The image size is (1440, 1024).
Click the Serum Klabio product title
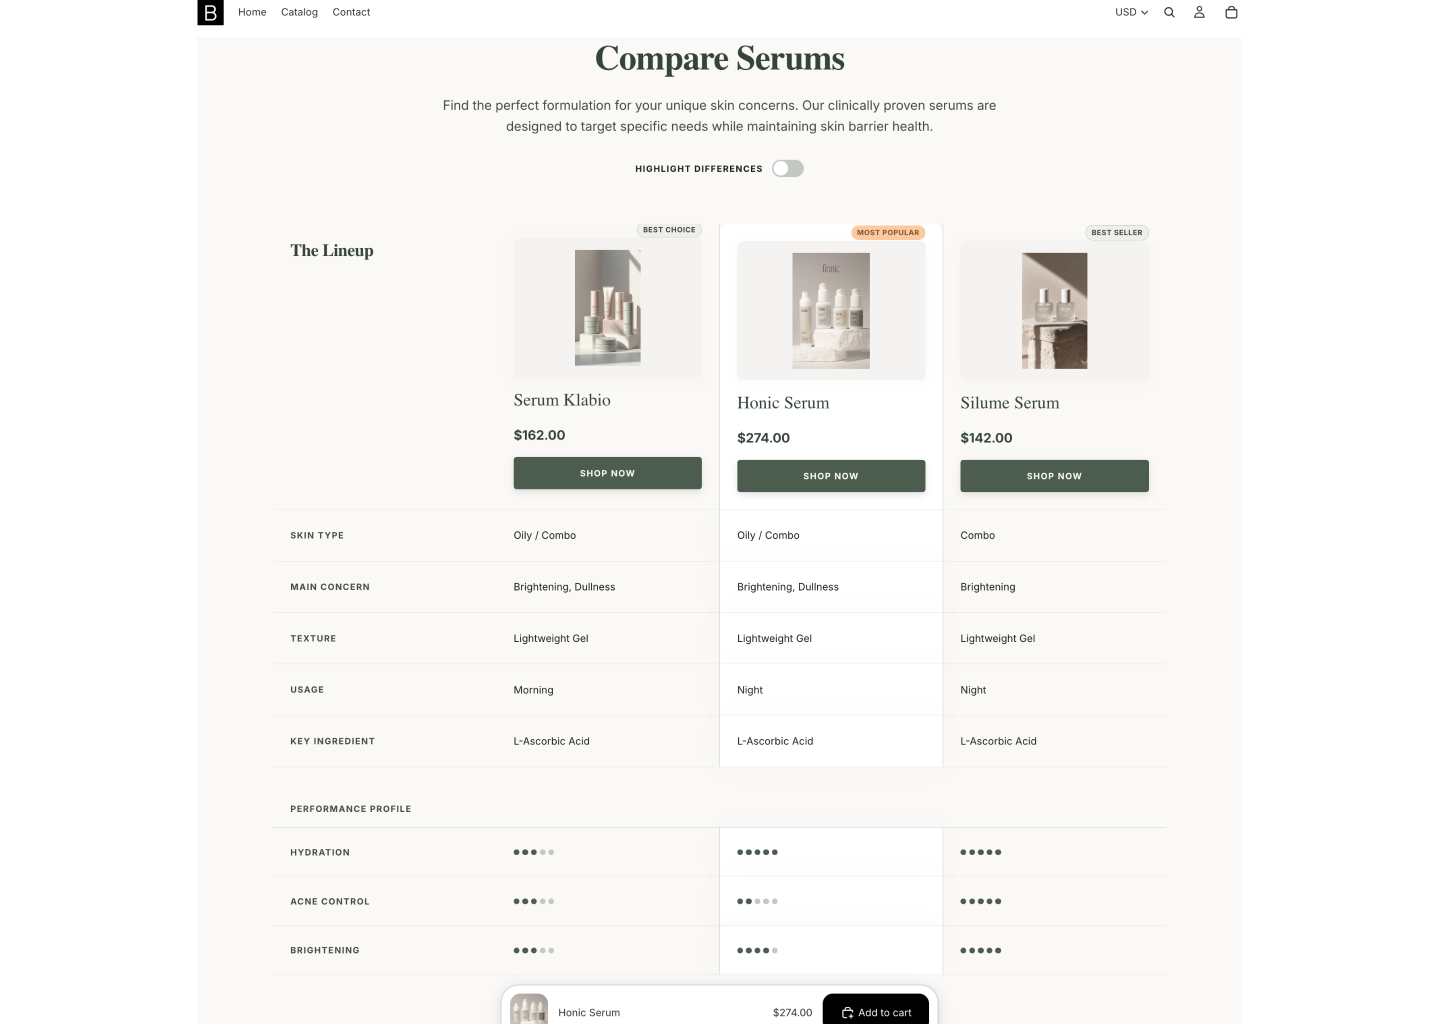tap(562, 400)
